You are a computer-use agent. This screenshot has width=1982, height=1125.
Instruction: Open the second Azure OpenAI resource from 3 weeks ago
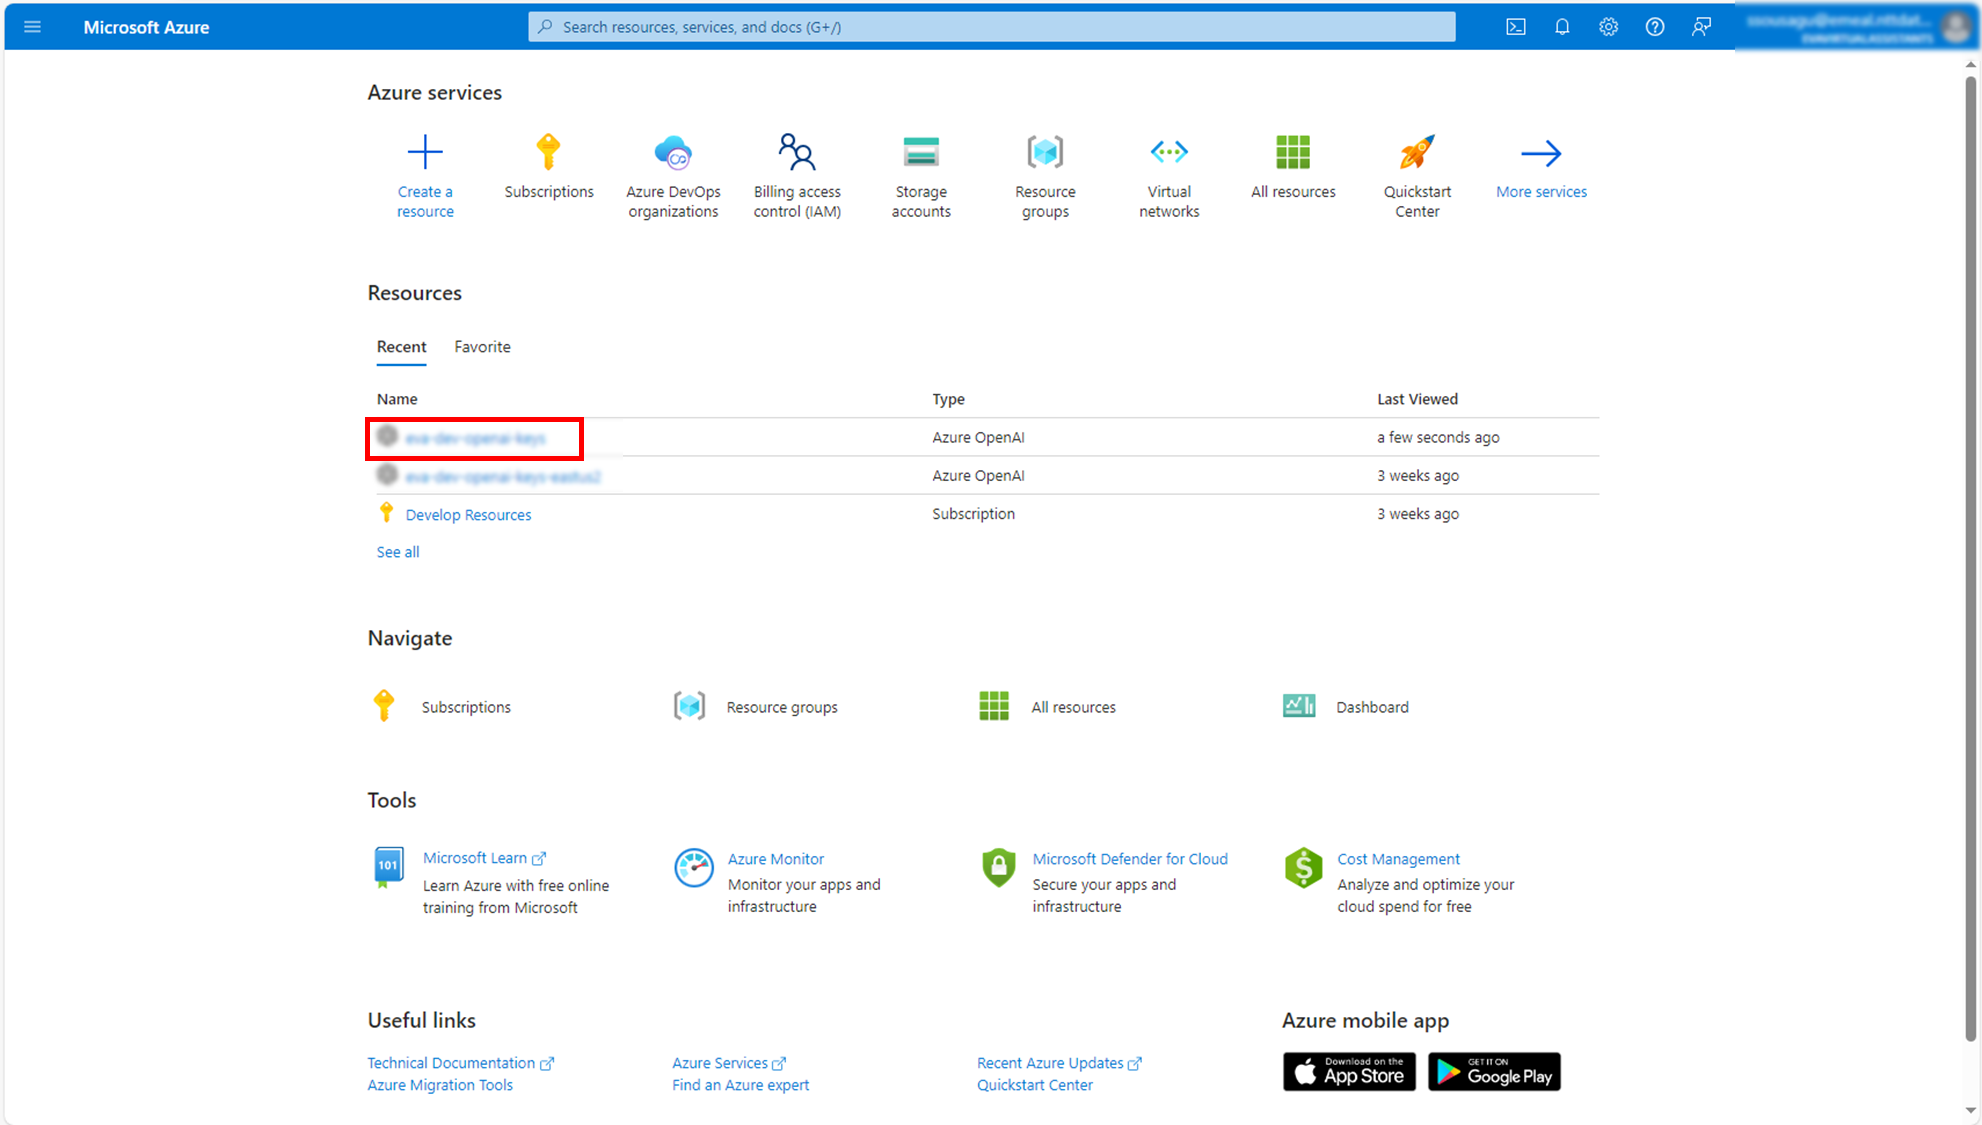tap(503, 477)
